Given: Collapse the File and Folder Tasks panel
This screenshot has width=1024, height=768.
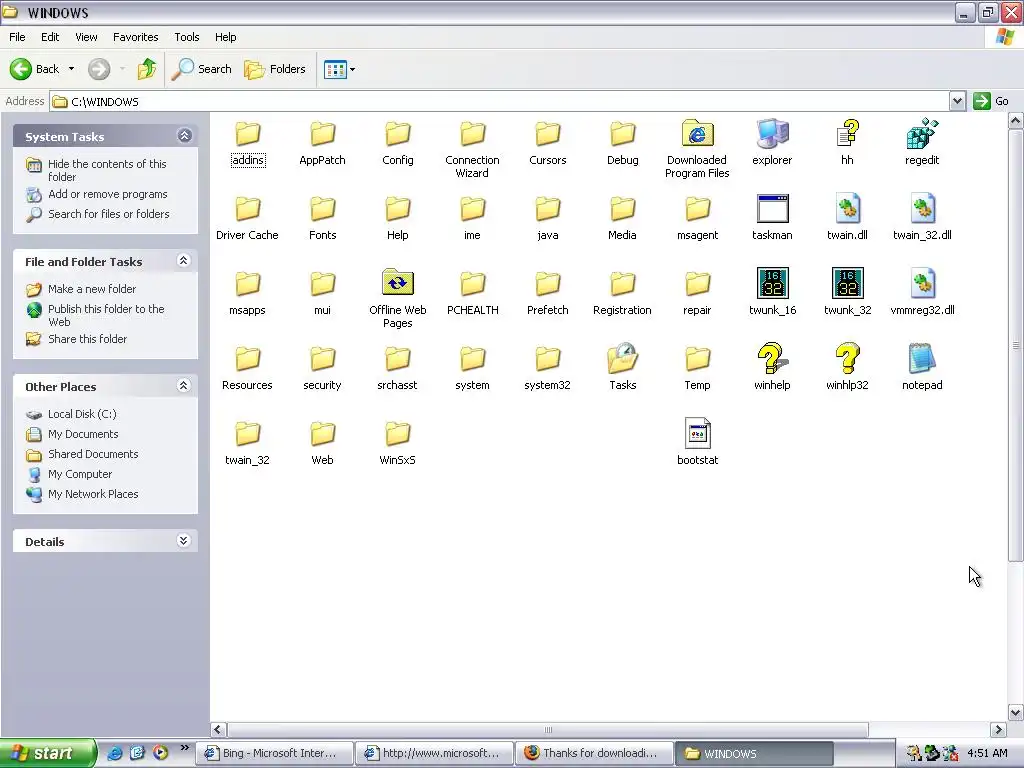Looking at the screenshot, I should click(x=184, y=261).
